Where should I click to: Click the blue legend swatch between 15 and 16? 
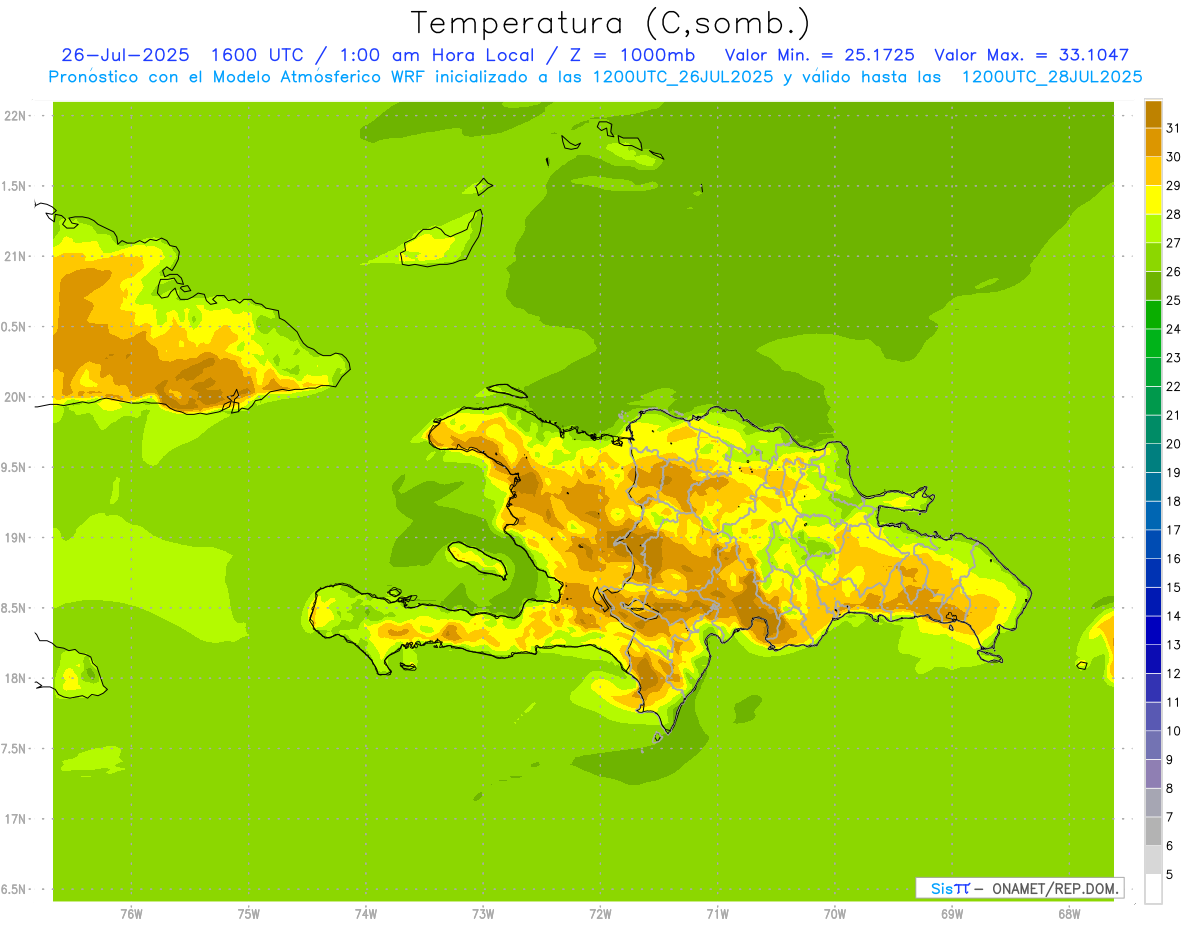1153,573
